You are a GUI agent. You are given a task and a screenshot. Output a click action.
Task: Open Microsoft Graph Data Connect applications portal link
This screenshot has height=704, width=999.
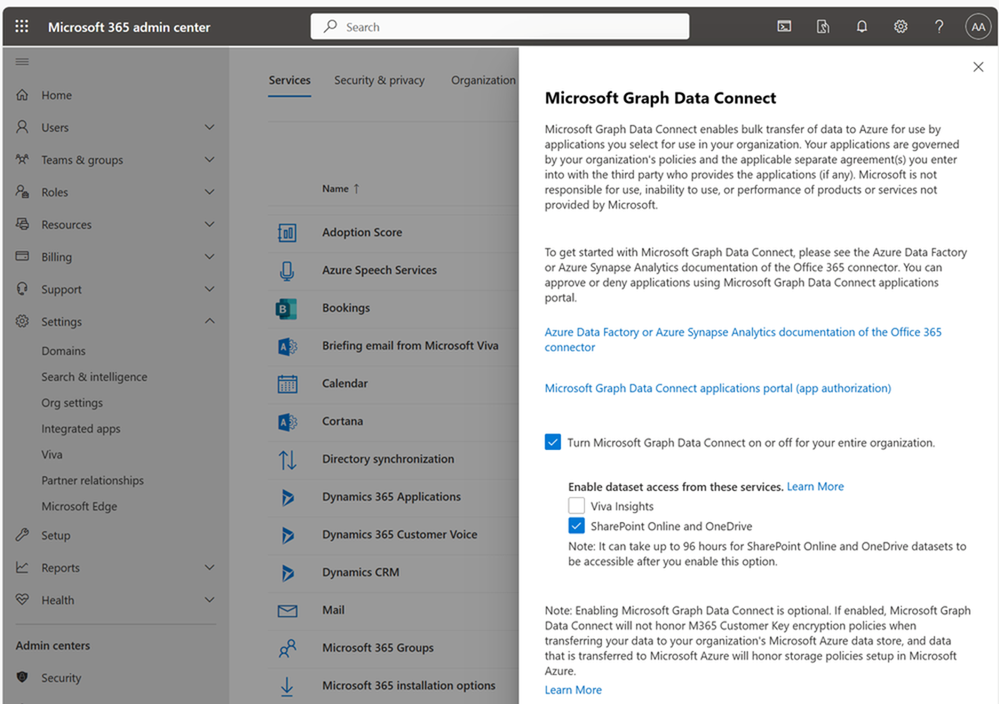[x=717, y=388]
